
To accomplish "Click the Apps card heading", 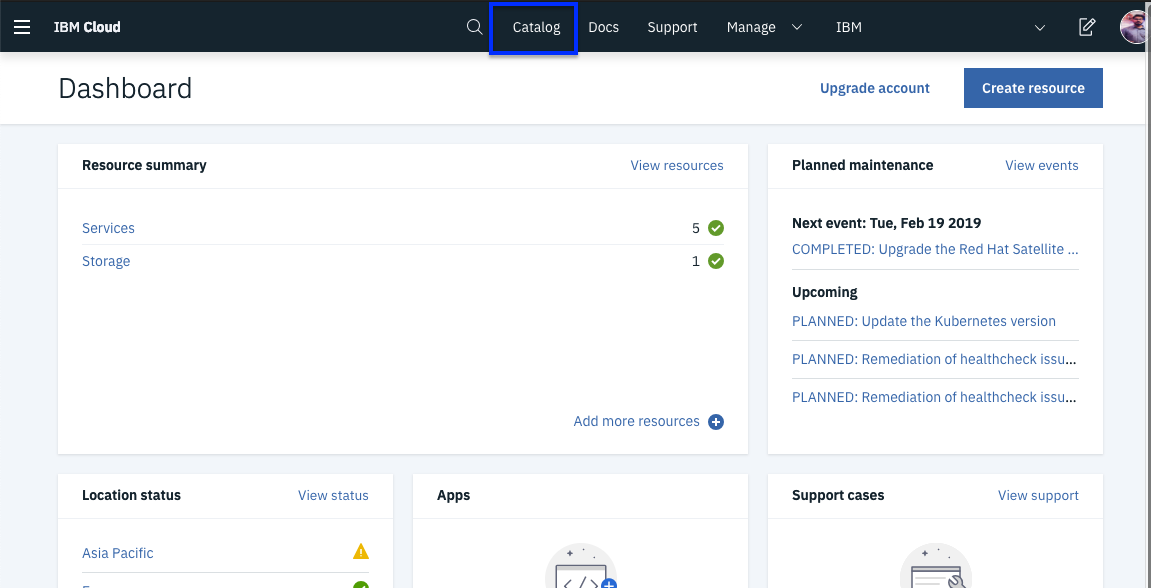I will 453,496.
